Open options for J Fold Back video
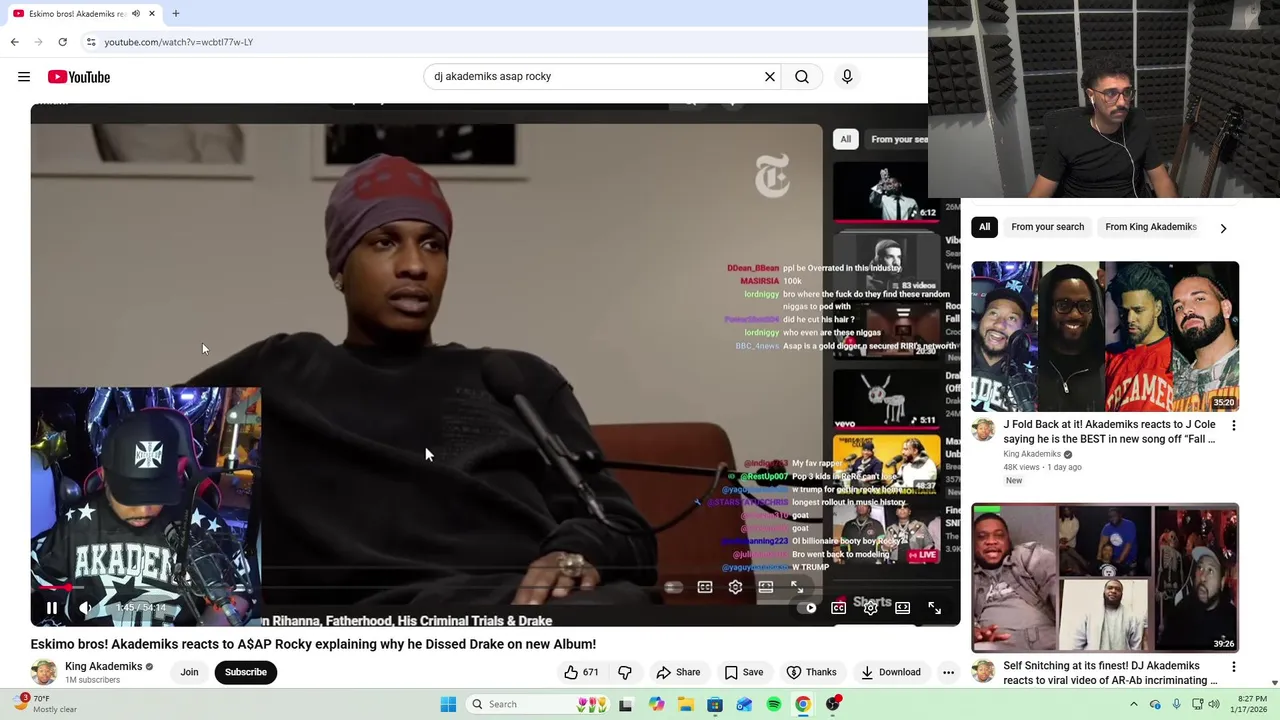 click(1233, 426)
